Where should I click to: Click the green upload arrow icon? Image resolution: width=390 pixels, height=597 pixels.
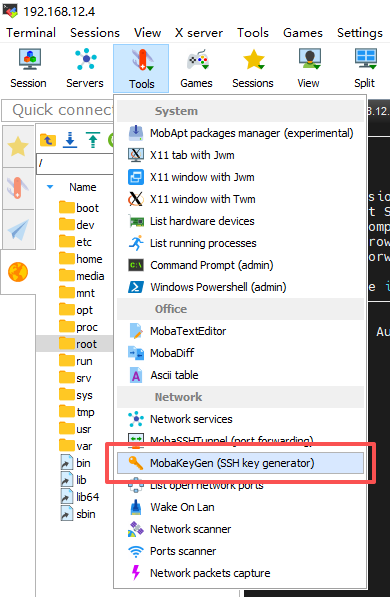(93, 140)
